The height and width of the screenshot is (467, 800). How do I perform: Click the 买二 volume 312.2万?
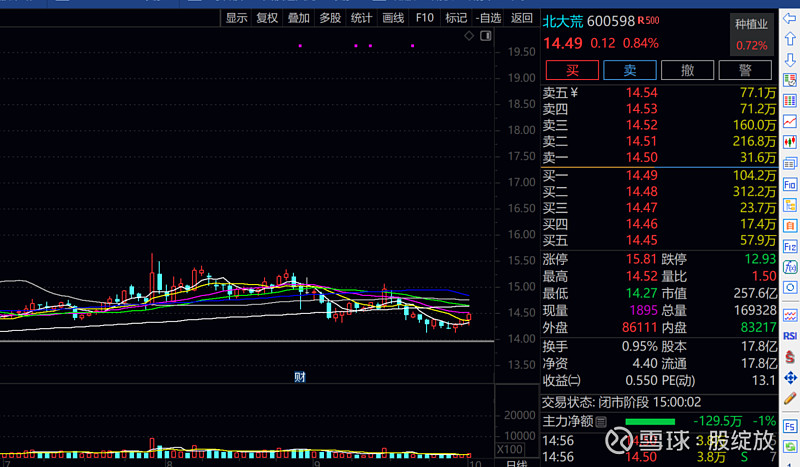[755, 192]
